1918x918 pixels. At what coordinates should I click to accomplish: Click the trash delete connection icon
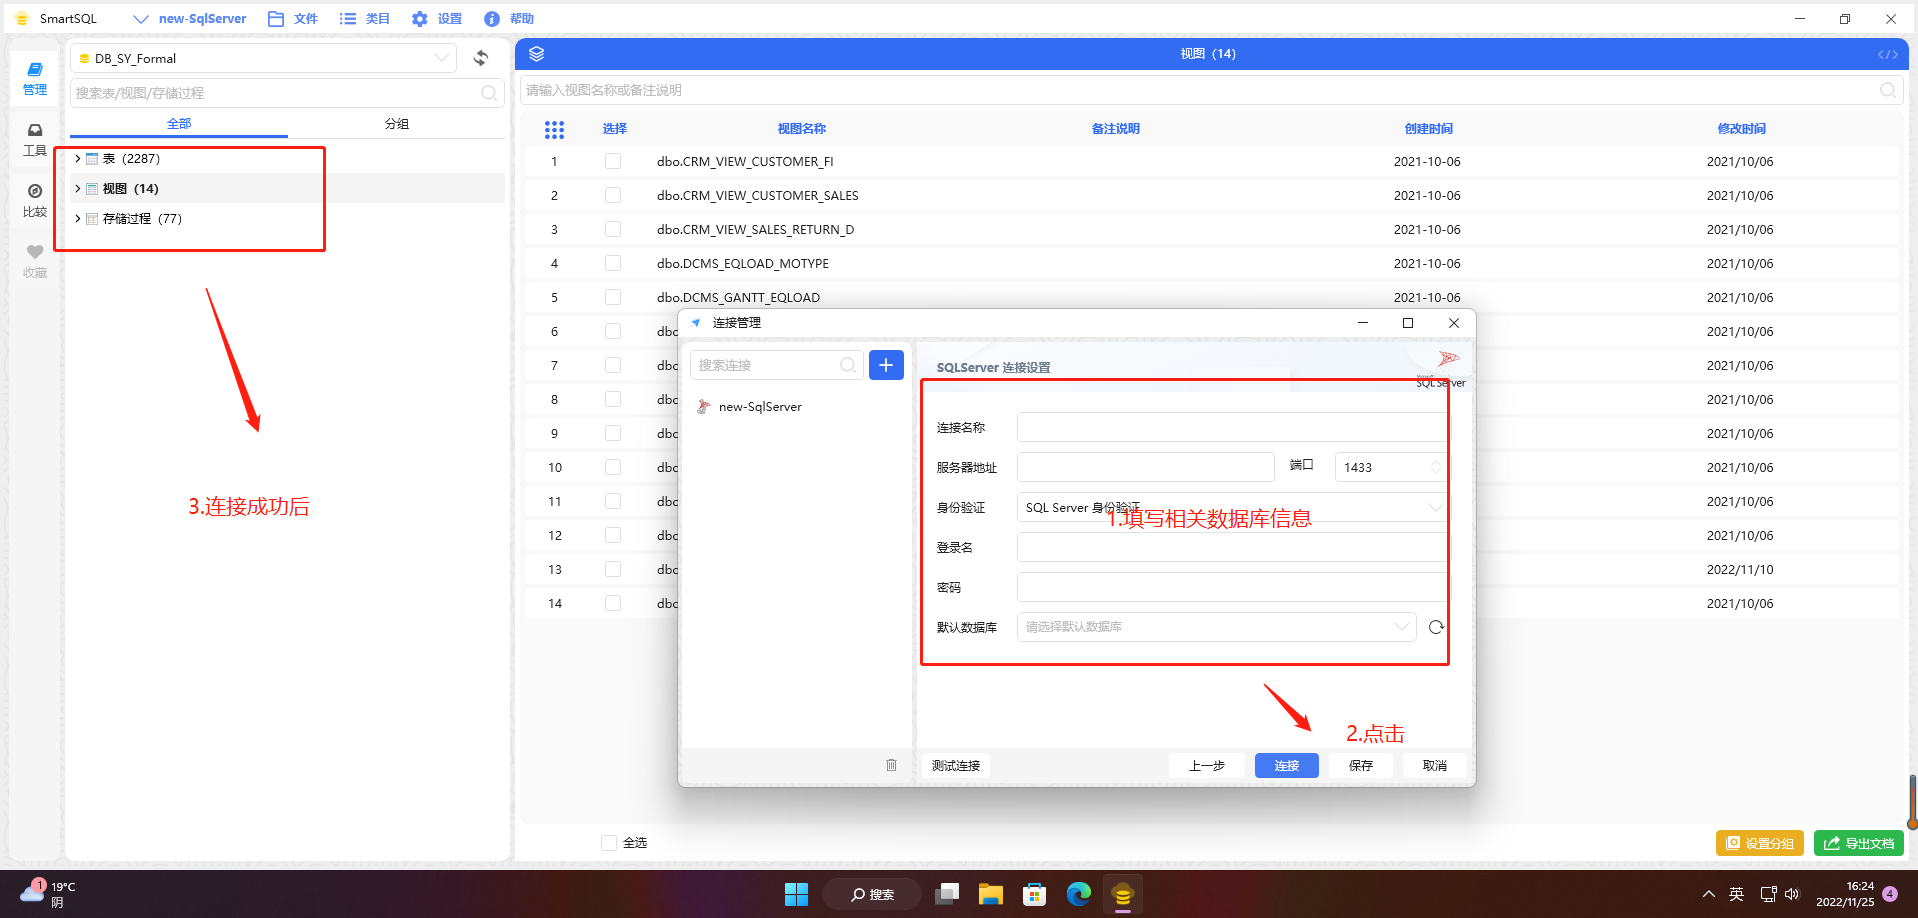pos(891,765)
